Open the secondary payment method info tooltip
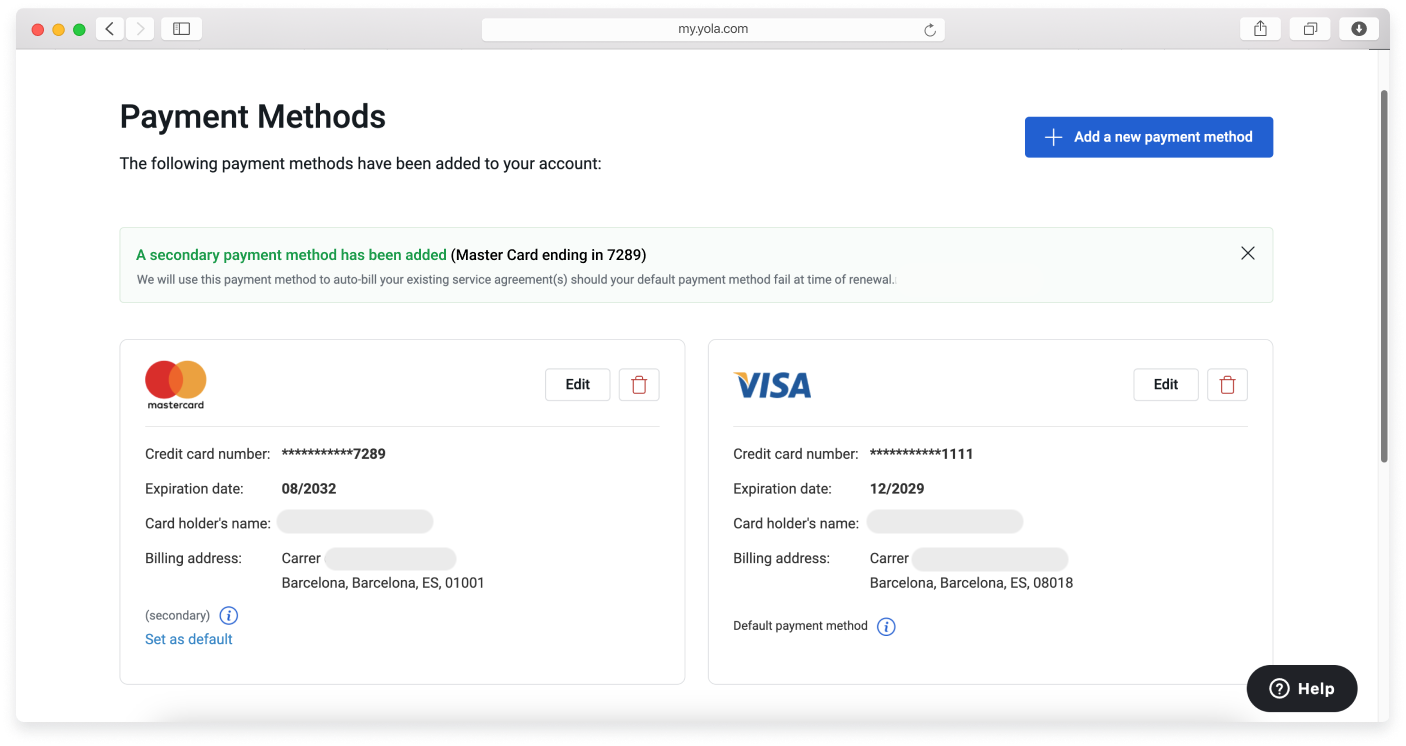The height and width of the screenshot is (746, 1406). tap(229, 615)
